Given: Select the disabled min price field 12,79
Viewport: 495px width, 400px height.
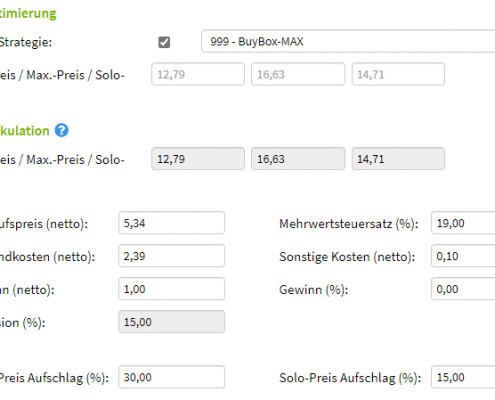Looking at the screenshot, I should [x=198, y=74].
